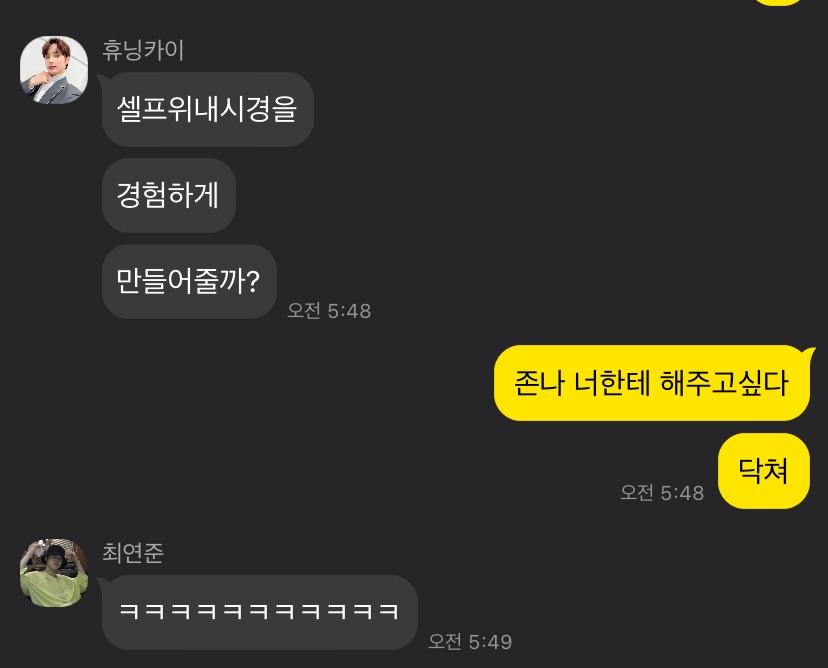Tap the sender name 최연준
Image resolution: width=828 pixels, height=668 pixels.
point(133,553)
